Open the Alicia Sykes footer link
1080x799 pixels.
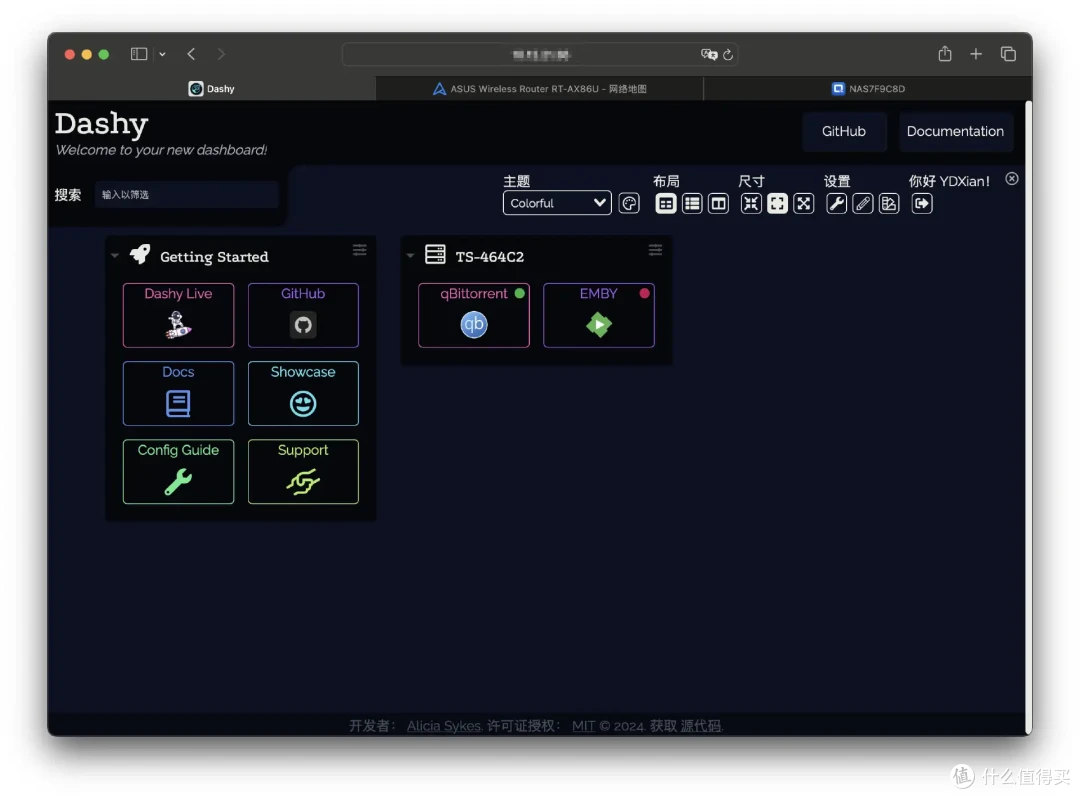[444, 726]
